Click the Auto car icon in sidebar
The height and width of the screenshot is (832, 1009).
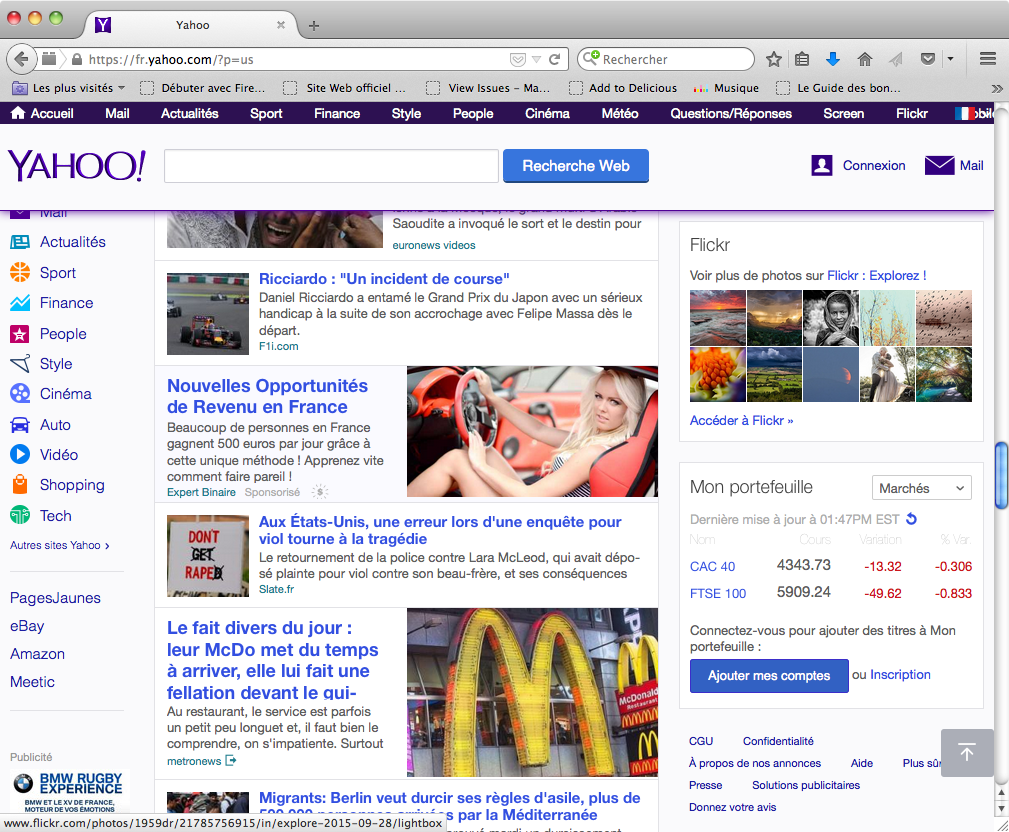pos(20,425)
